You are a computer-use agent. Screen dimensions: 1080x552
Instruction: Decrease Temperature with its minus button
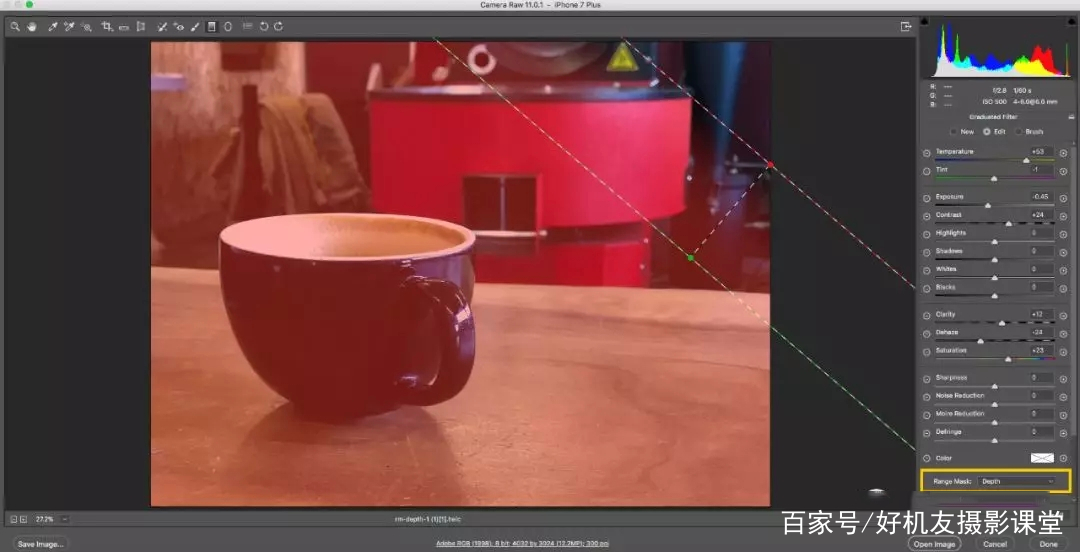tap(926, 153)
